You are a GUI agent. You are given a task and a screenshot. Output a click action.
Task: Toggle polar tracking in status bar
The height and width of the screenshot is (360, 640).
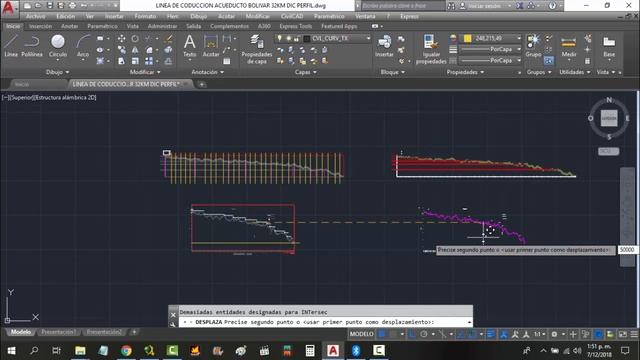coord(424,334)
